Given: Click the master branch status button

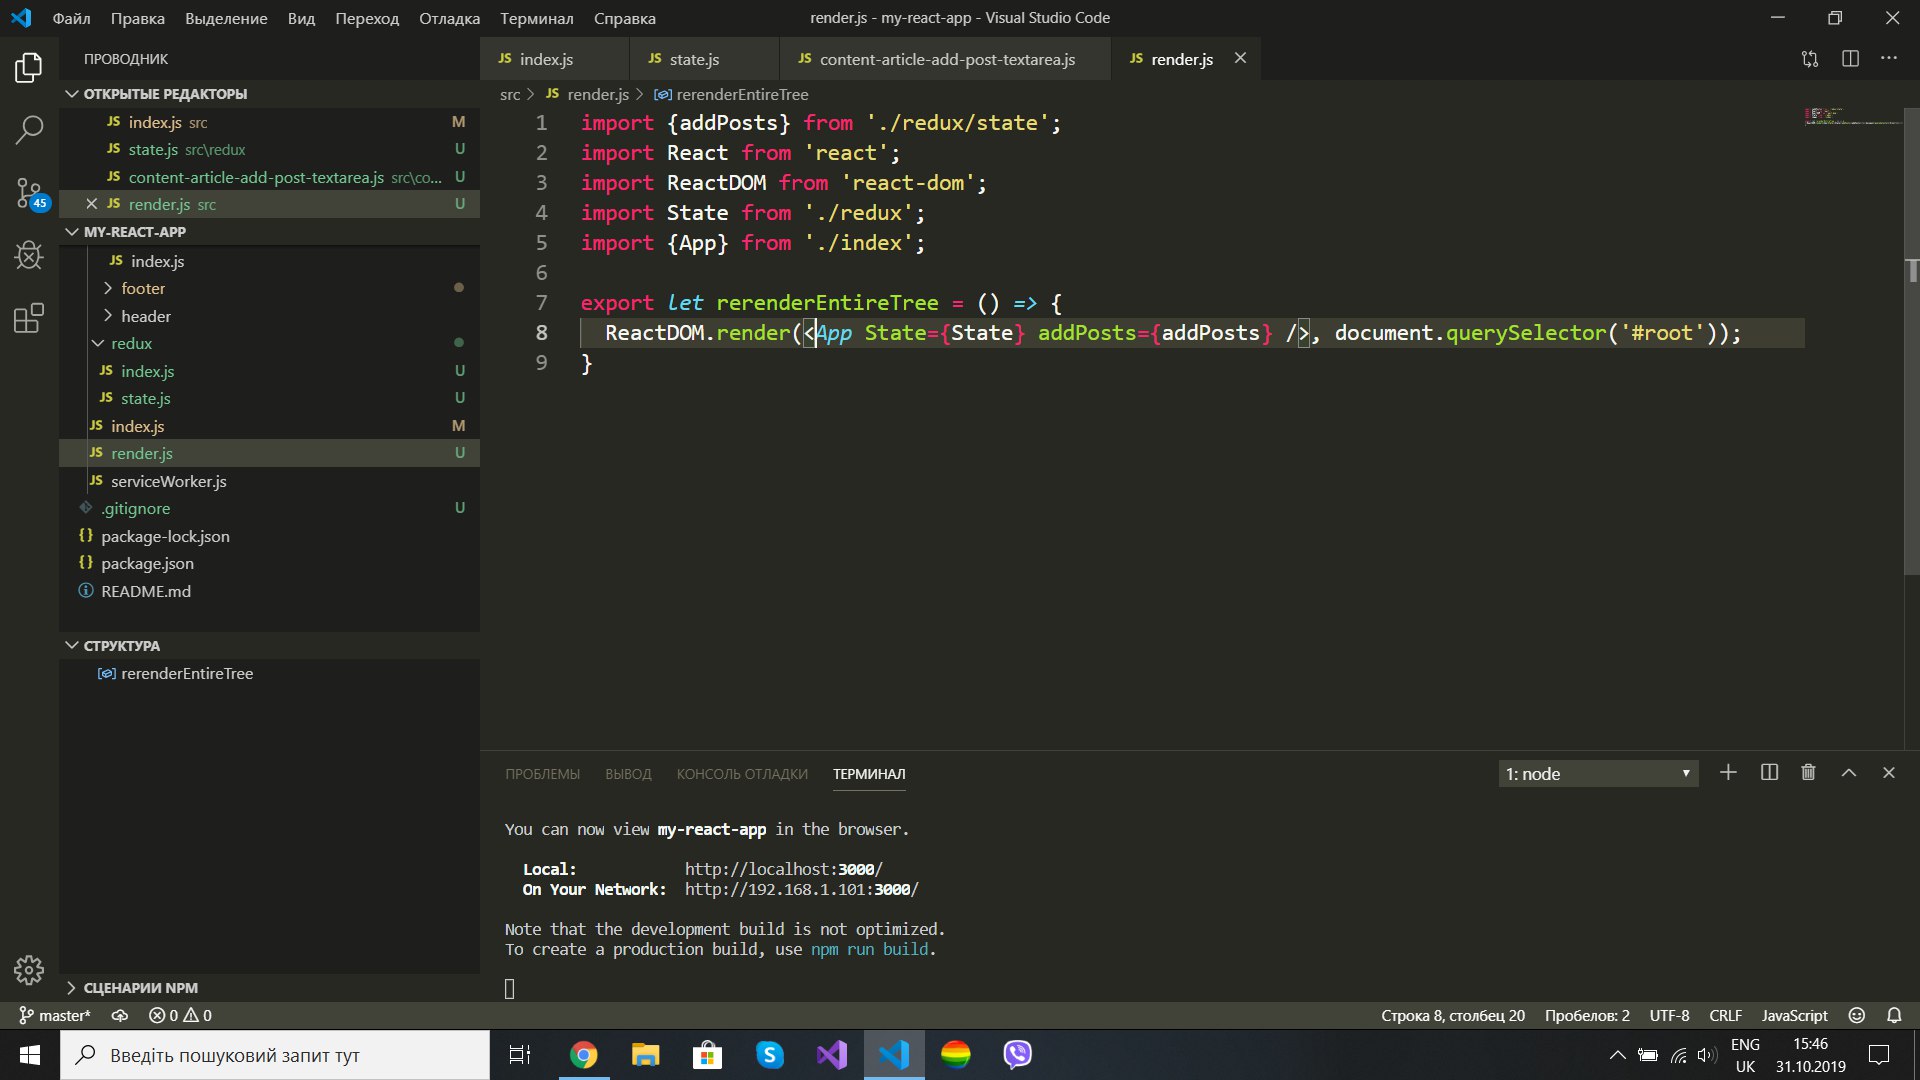Looking at the screenshot, I should 55,1015.
